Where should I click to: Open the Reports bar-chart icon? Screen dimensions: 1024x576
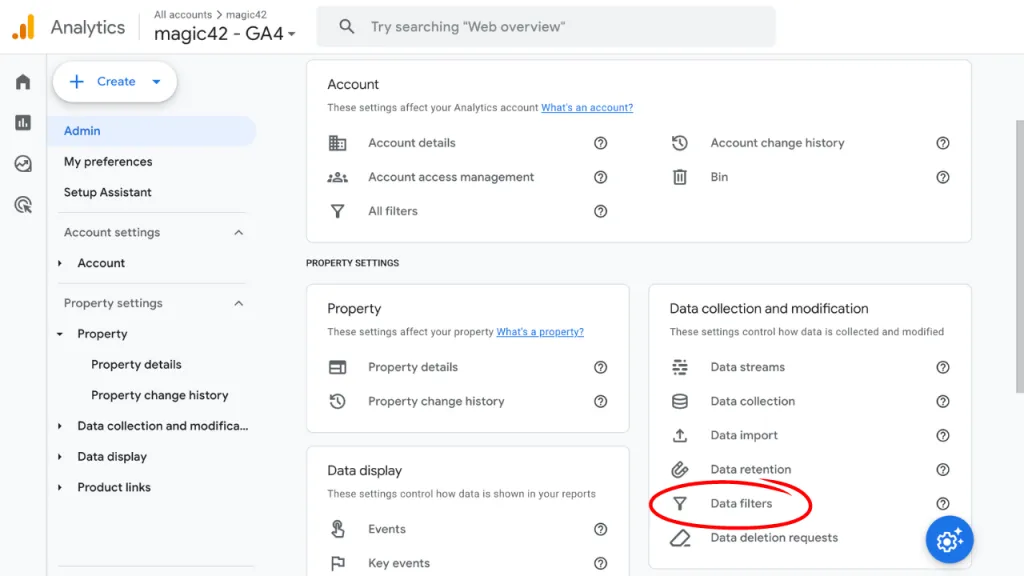[23, 123]
